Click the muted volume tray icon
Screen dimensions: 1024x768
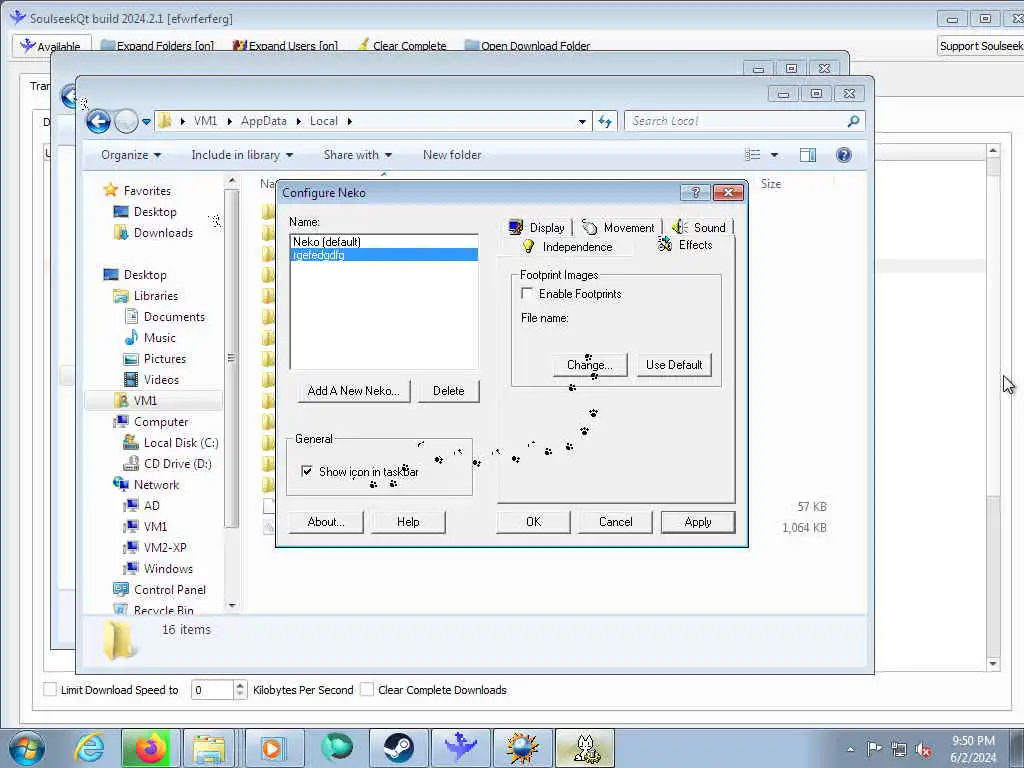click(x=923, y=749)
